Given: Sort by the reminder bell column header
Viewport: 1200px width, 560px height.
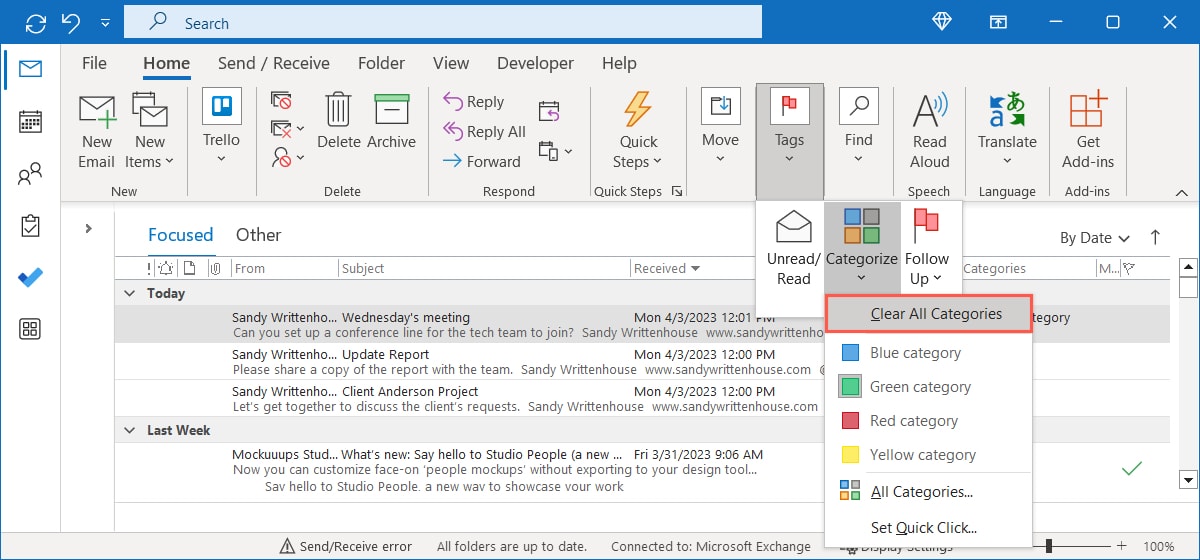Looking at the screenshot, I should (x=165, y=268).
